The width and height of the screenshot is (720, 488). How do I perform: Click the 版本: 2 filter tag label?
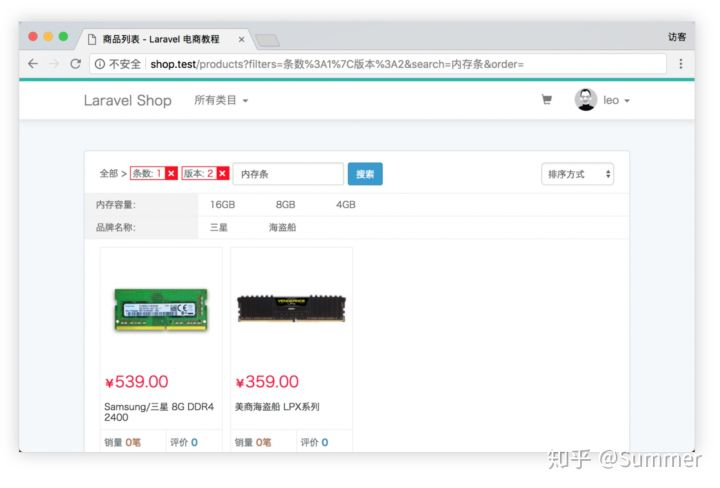coord(199,173)
